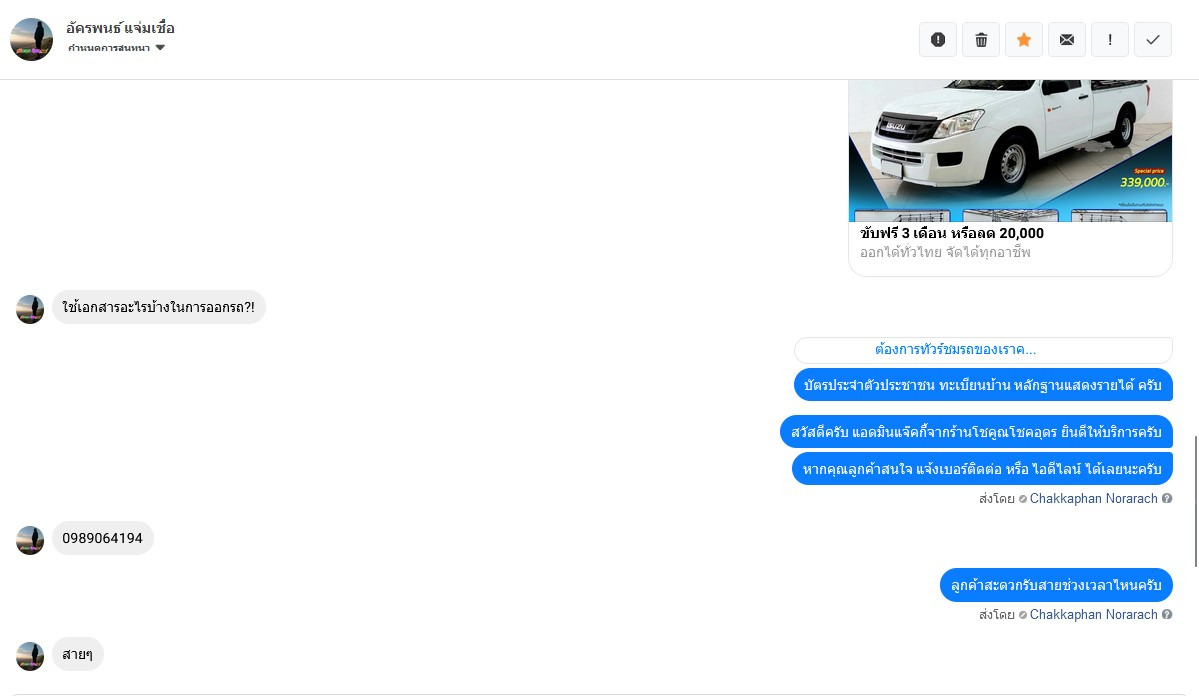Click help icon beside bottom Chakkaphan Norarach

(1167, 615)
